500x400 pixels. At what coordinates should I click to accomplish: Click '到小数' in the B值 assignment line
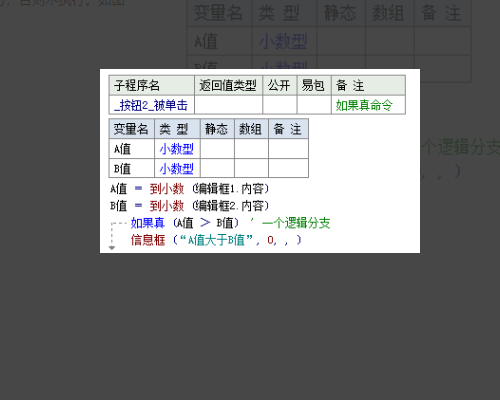click(x=167, y=206)
